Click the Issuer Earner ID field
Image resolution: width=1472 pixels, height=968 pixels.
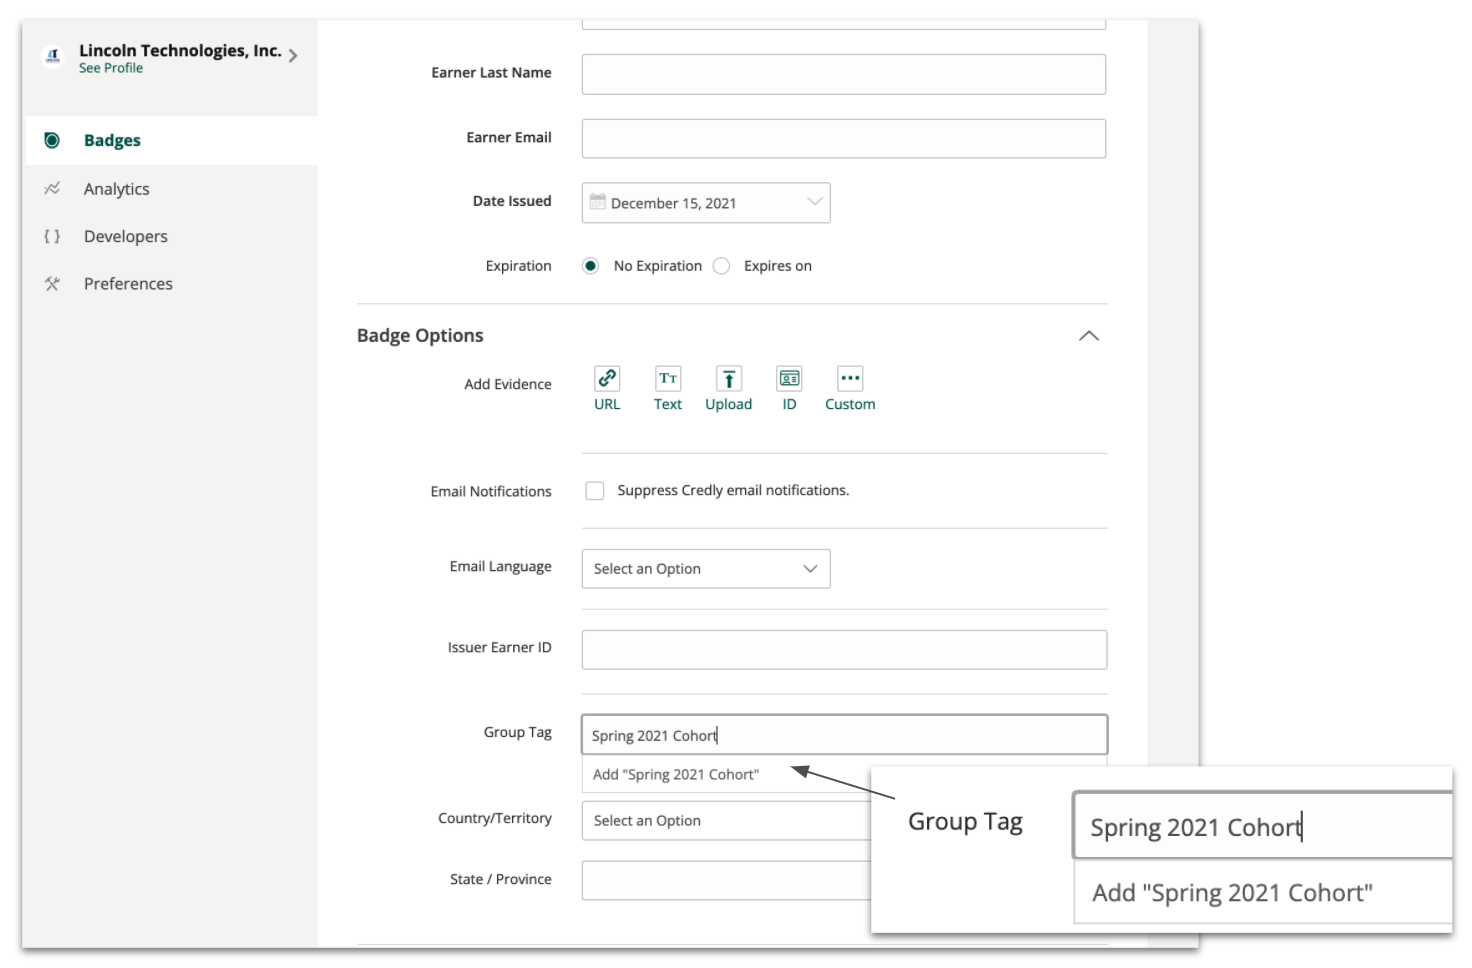[844, 650]
